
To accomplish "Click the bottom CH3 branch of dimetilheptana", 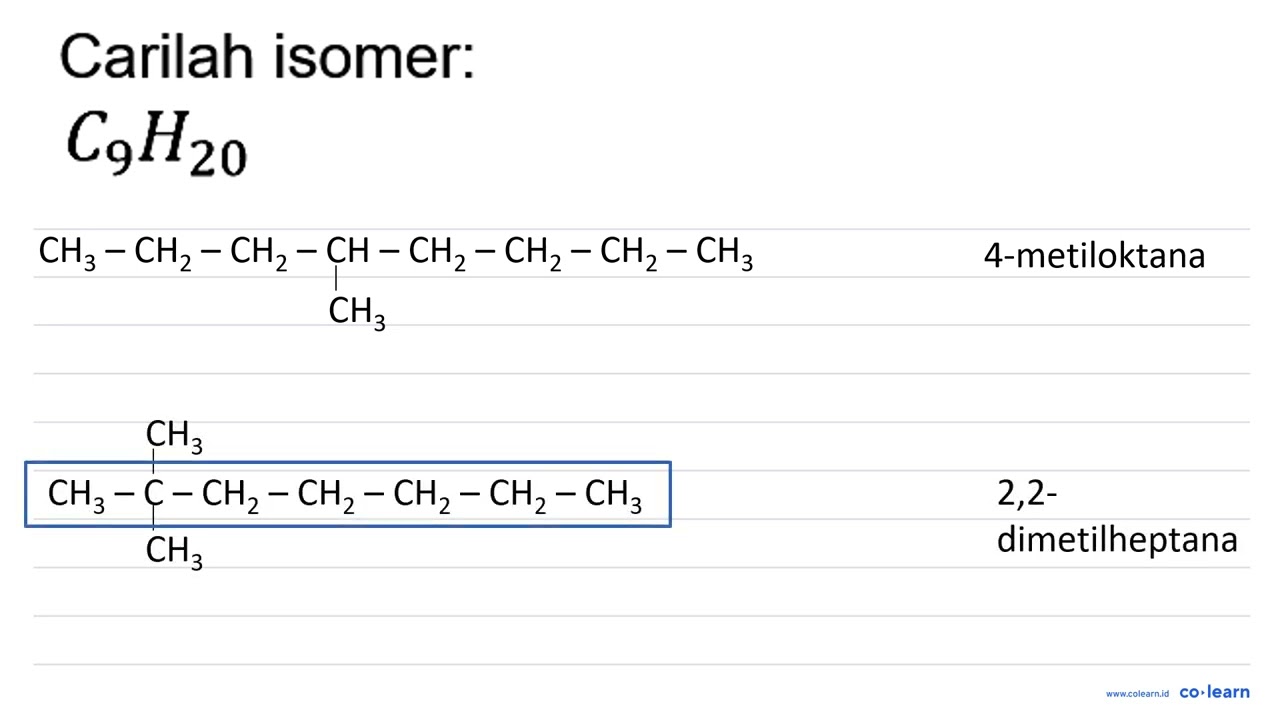I will (x=174, y=551).
